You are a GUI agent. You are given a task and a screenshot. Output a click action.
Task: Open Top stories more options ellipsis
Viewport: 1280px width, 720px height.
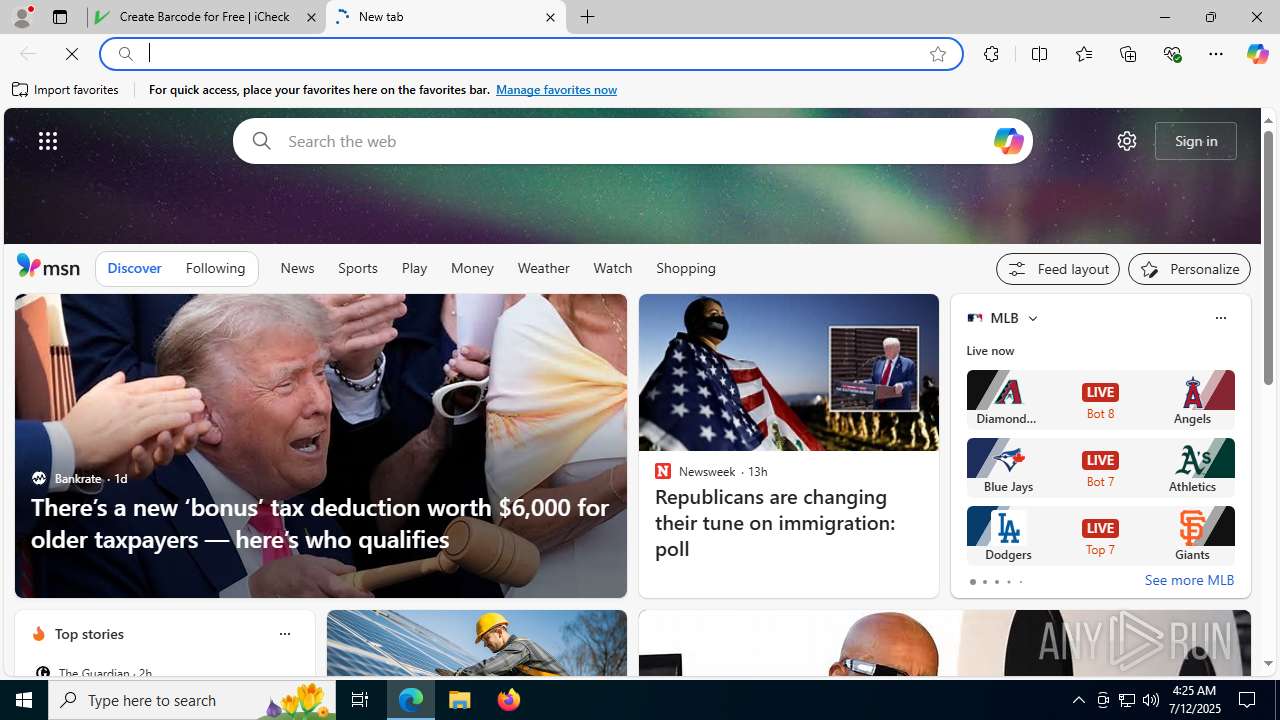click(x=284, y=634)
